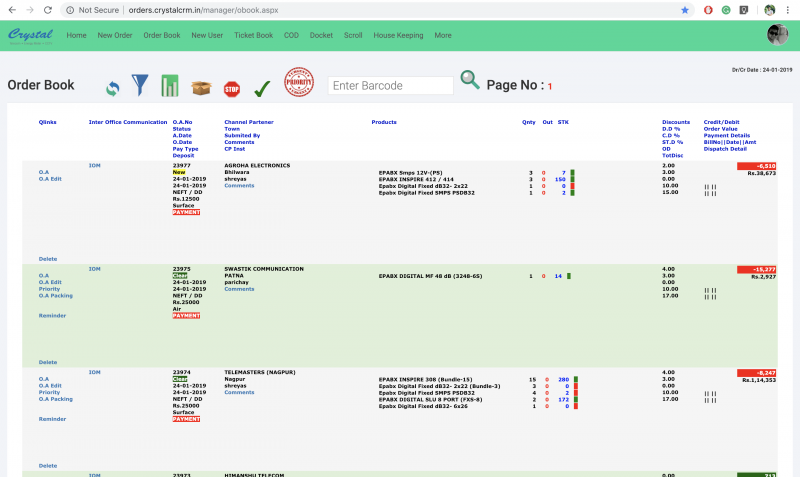Open the green bar chart report icon
This screenshot has width=800, height=477.
(170, 86)
